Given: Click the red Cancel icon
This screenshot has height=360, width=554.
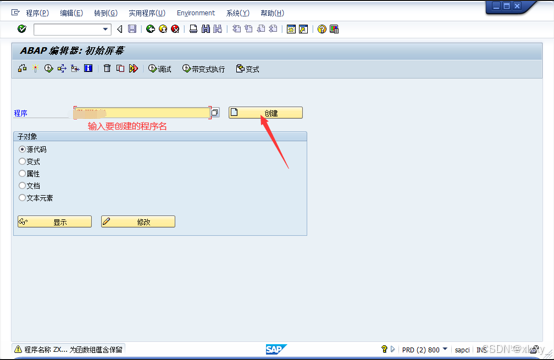Looking at the screenshot, I should [175, 29].
